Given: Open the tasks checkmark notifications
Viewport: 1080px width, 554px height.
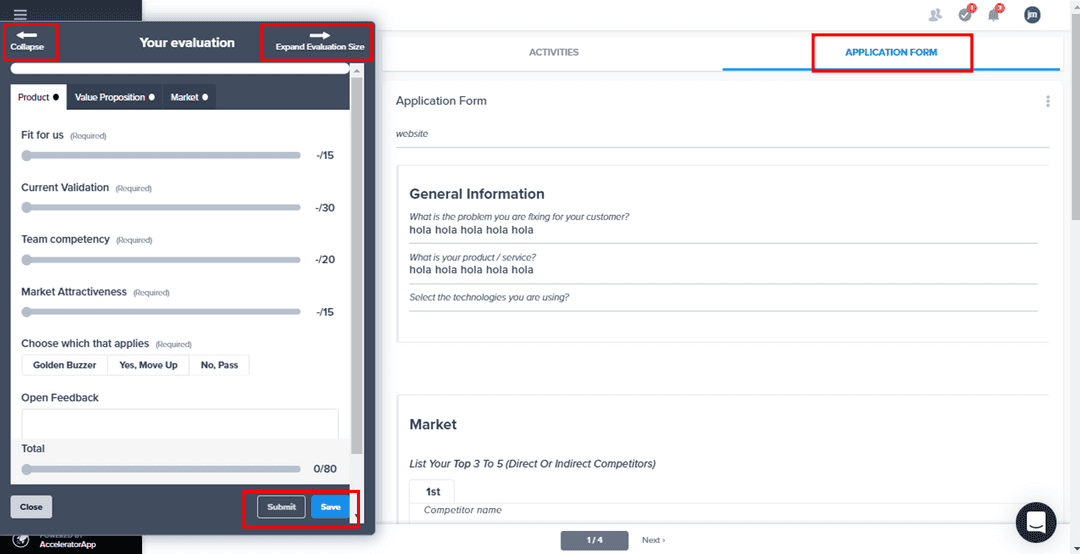Looking at the screenshot, I should click(x=965, y=14).
